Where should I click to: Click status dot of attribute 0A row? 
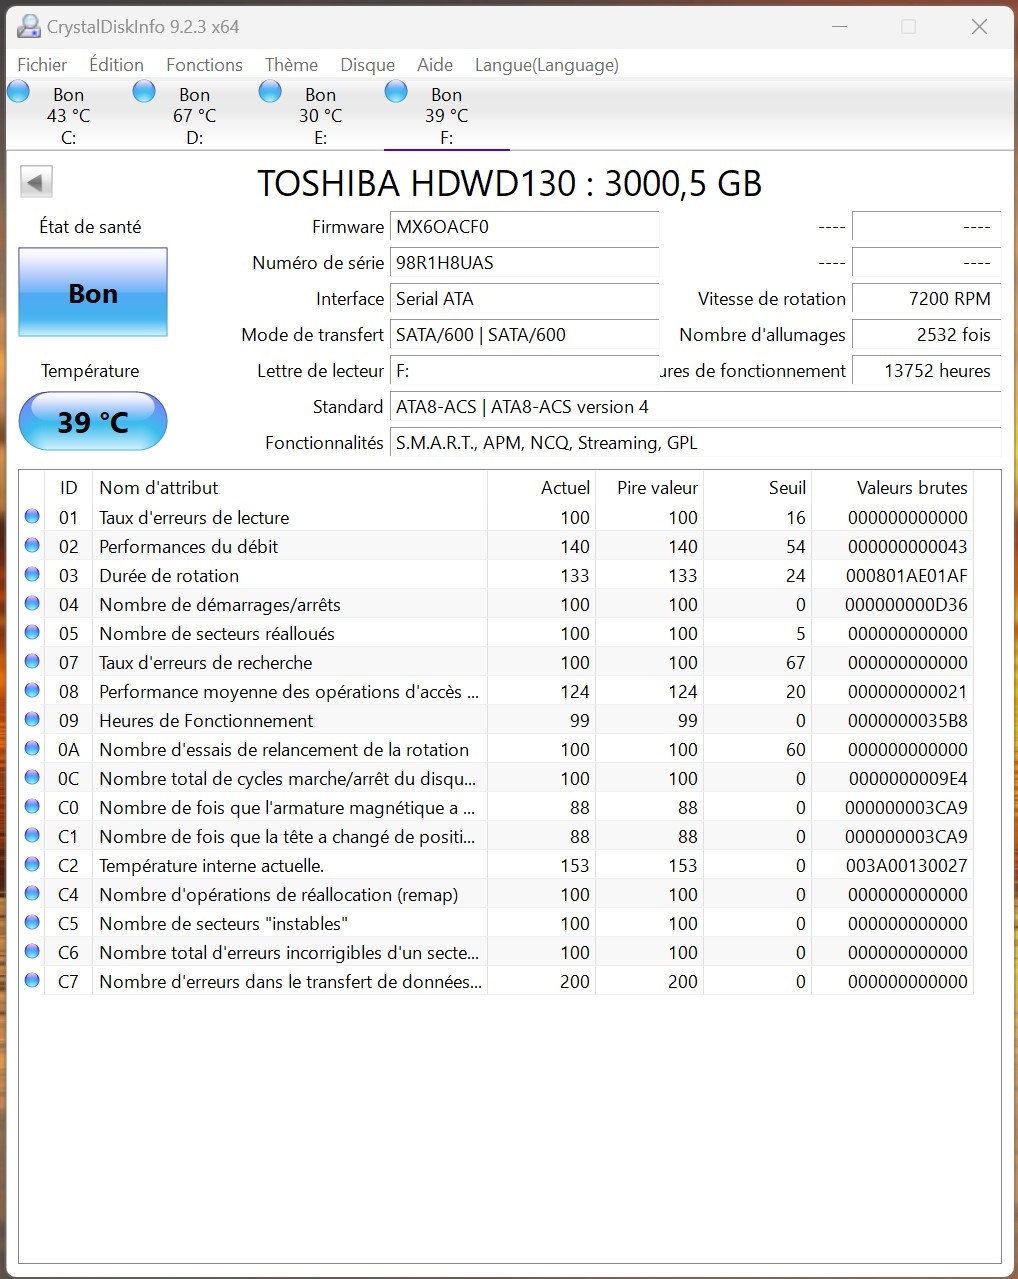tap(32, 748)
